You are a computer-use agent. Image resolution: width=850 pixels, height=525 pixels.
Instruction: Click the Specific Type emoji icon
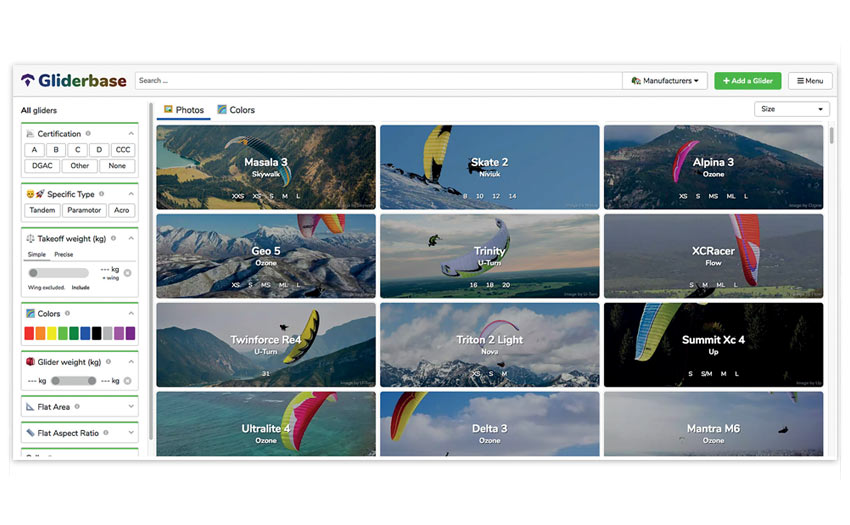[x=35, y=194]
